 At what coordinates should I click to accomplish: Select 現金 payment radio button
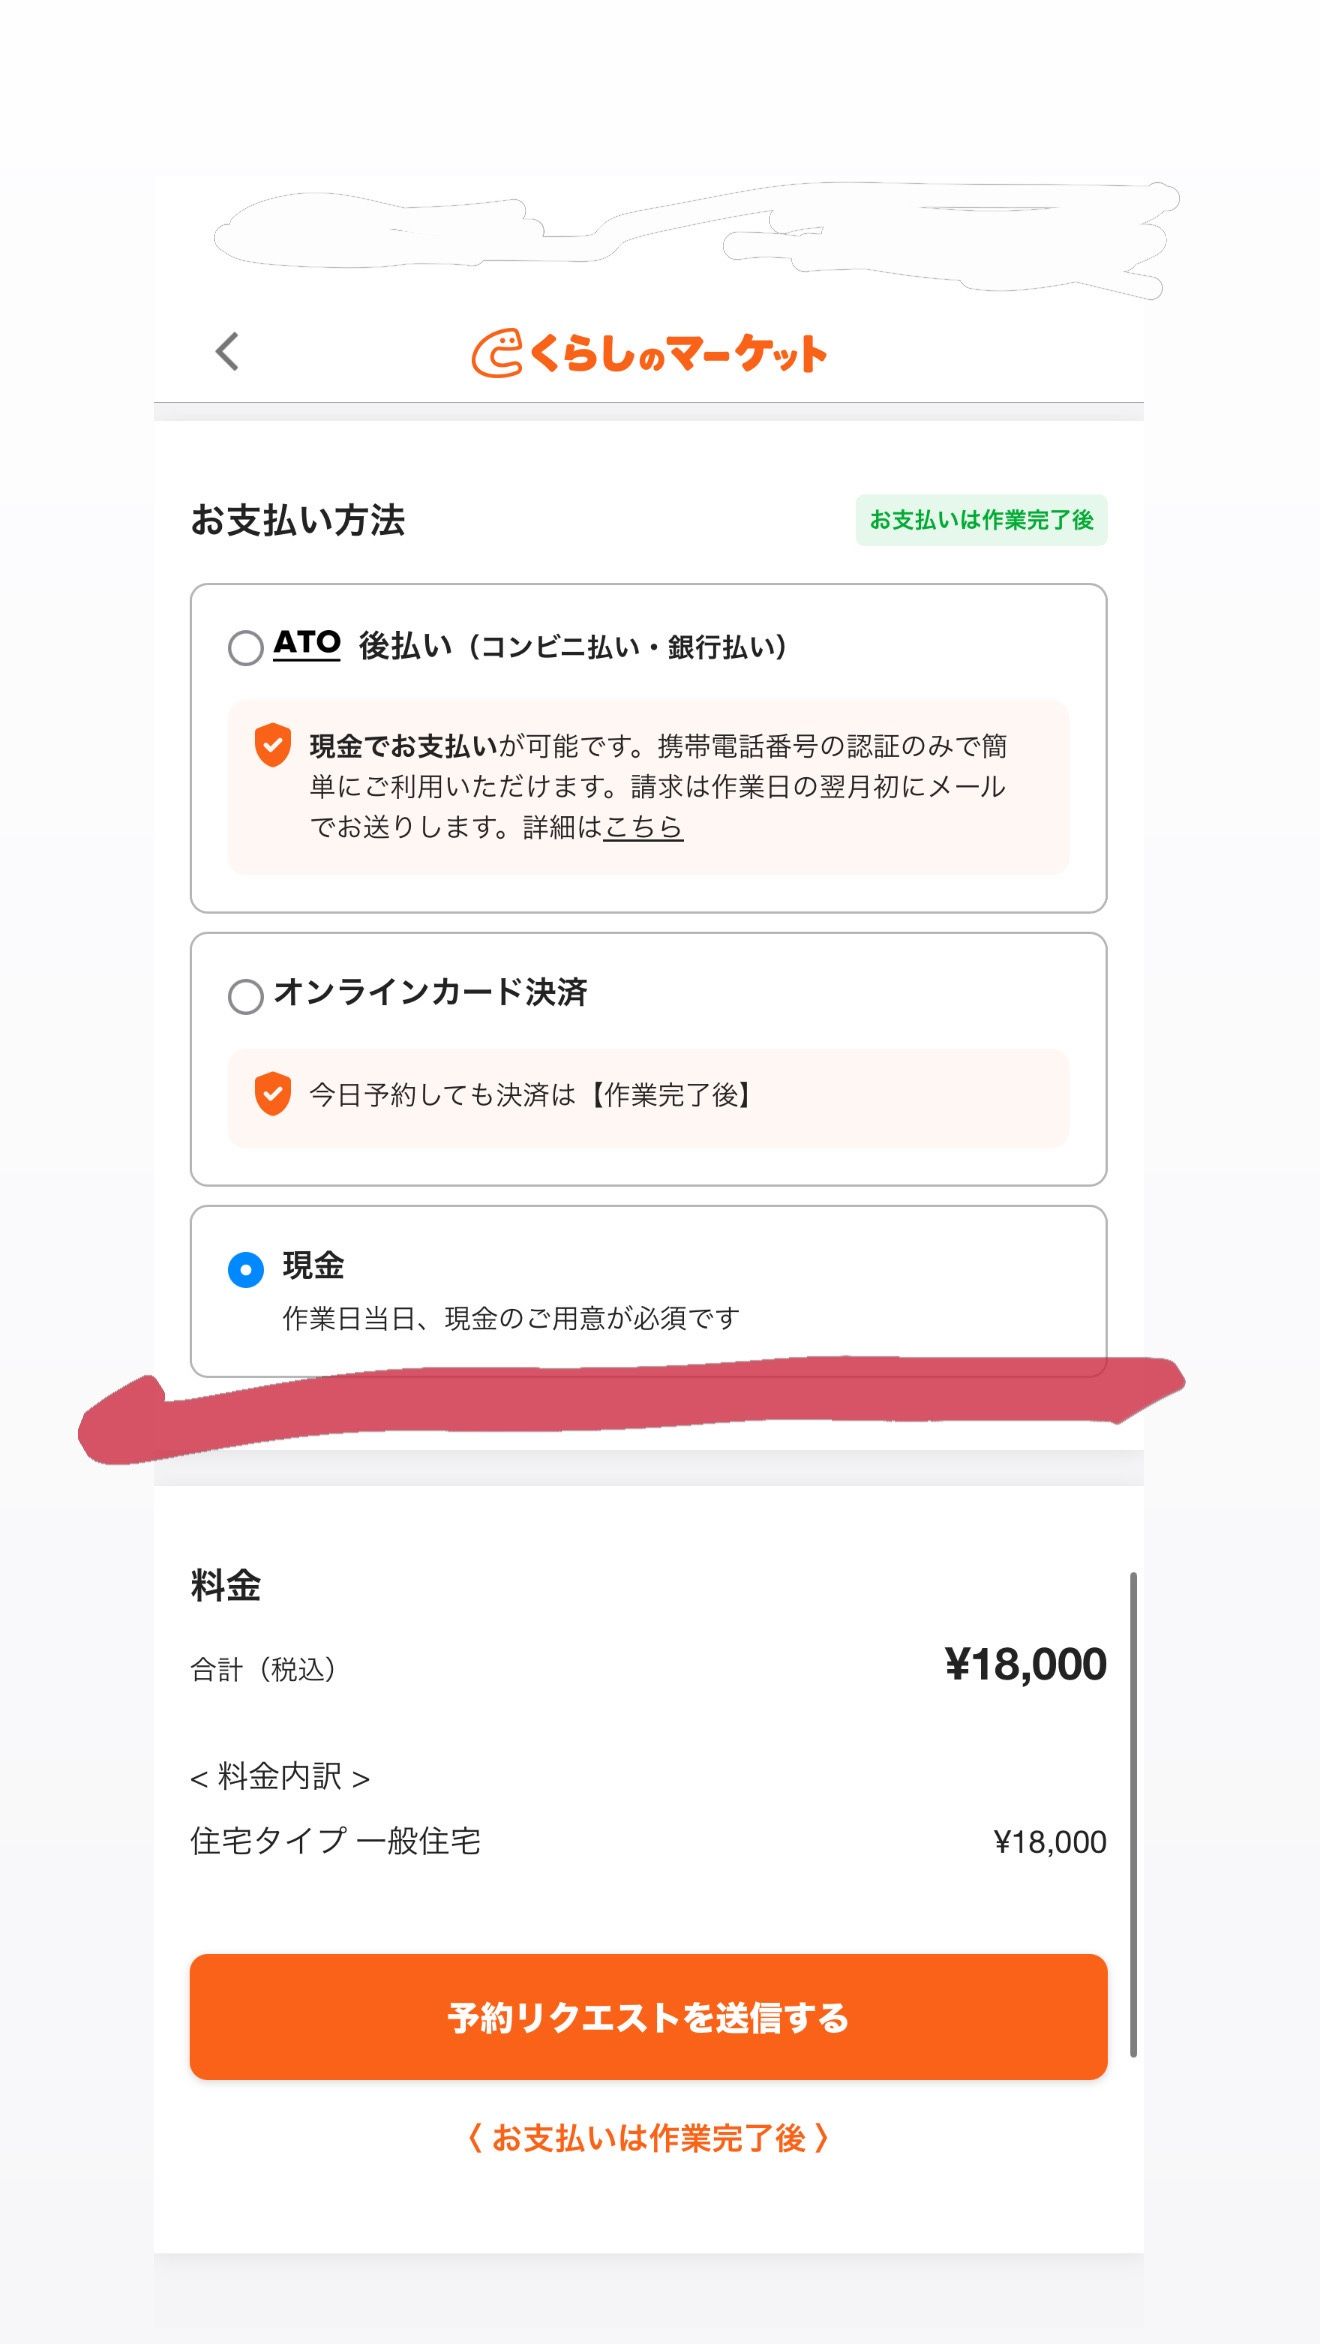point(246,1269)
